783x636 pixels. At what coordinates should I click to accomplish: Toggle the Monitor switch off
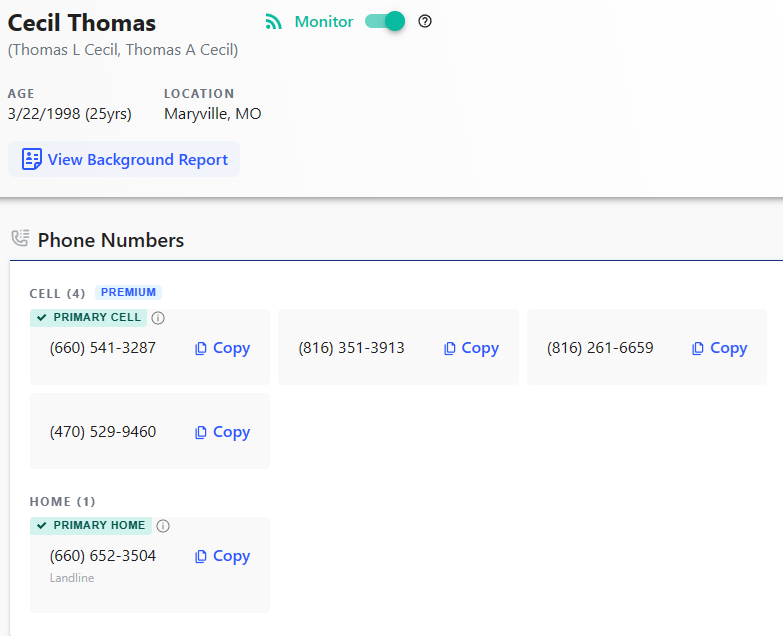coord(385,21)
